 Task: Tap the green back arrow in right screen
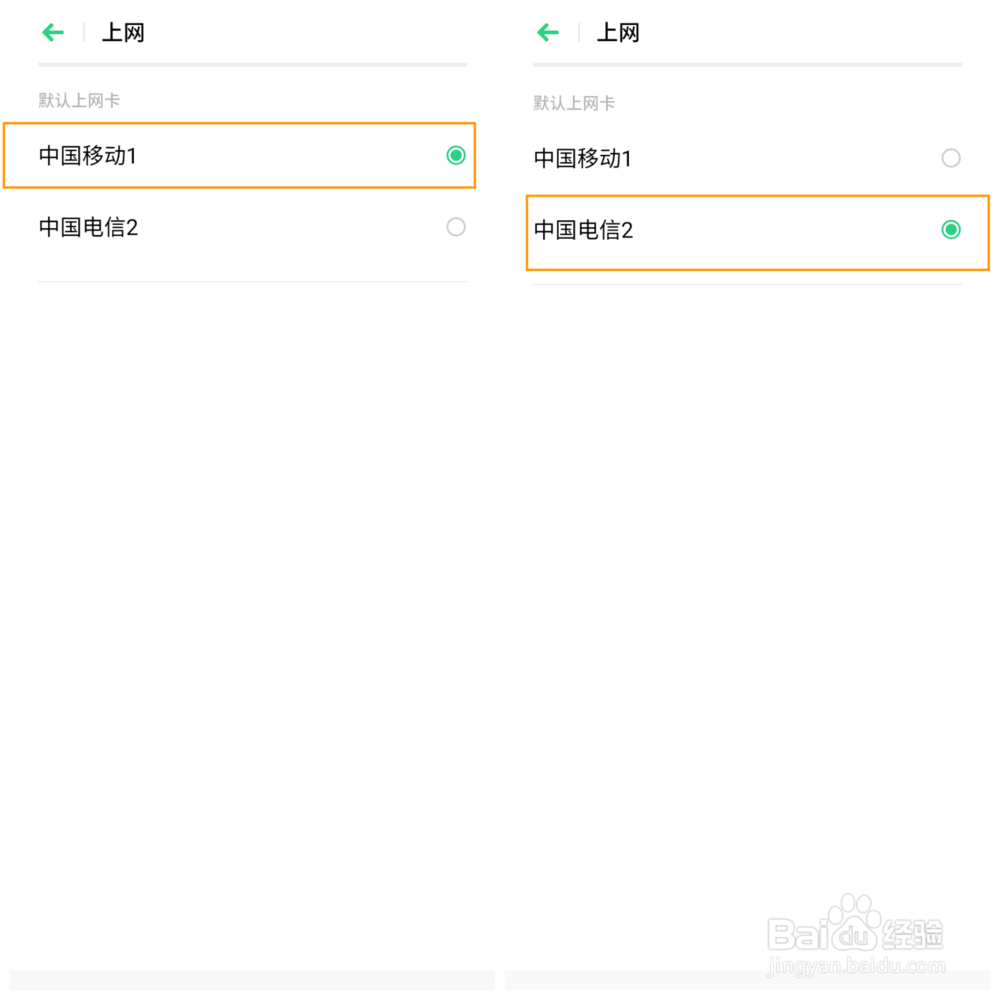tap(548, 33)
